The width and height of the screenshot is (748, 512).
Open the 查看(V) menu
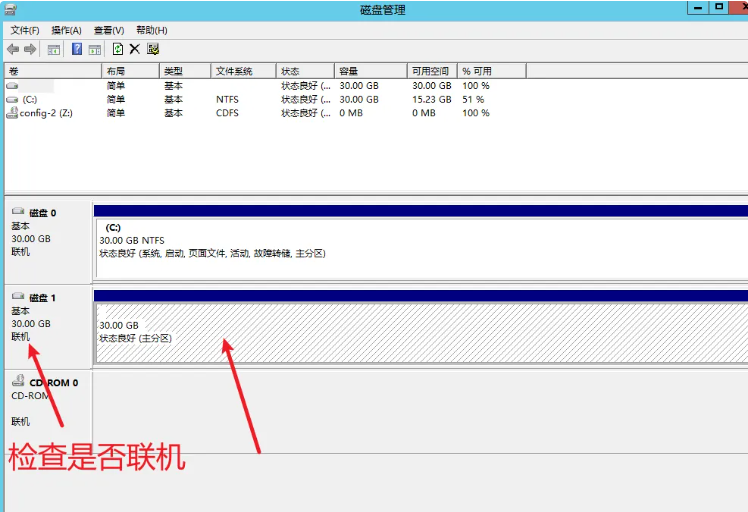[x=109, y=30]
